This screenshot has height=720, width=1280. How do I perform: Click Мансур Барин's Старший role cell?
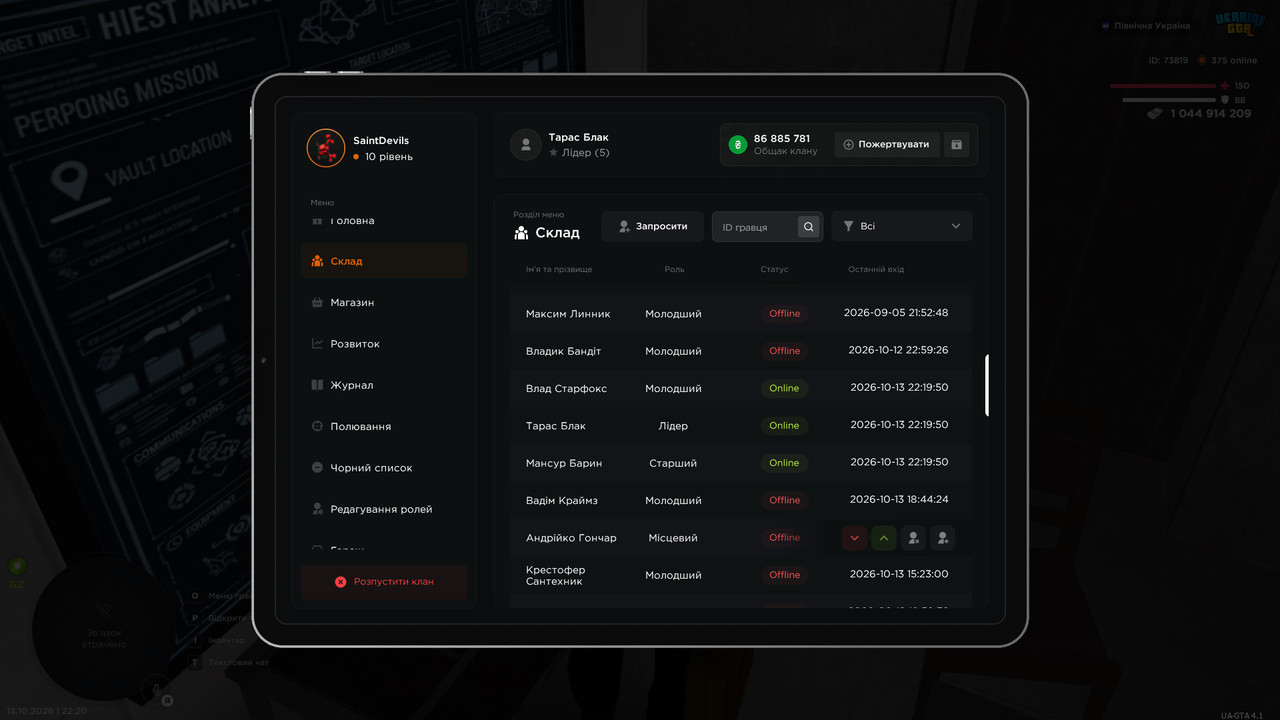pos(673,463)
